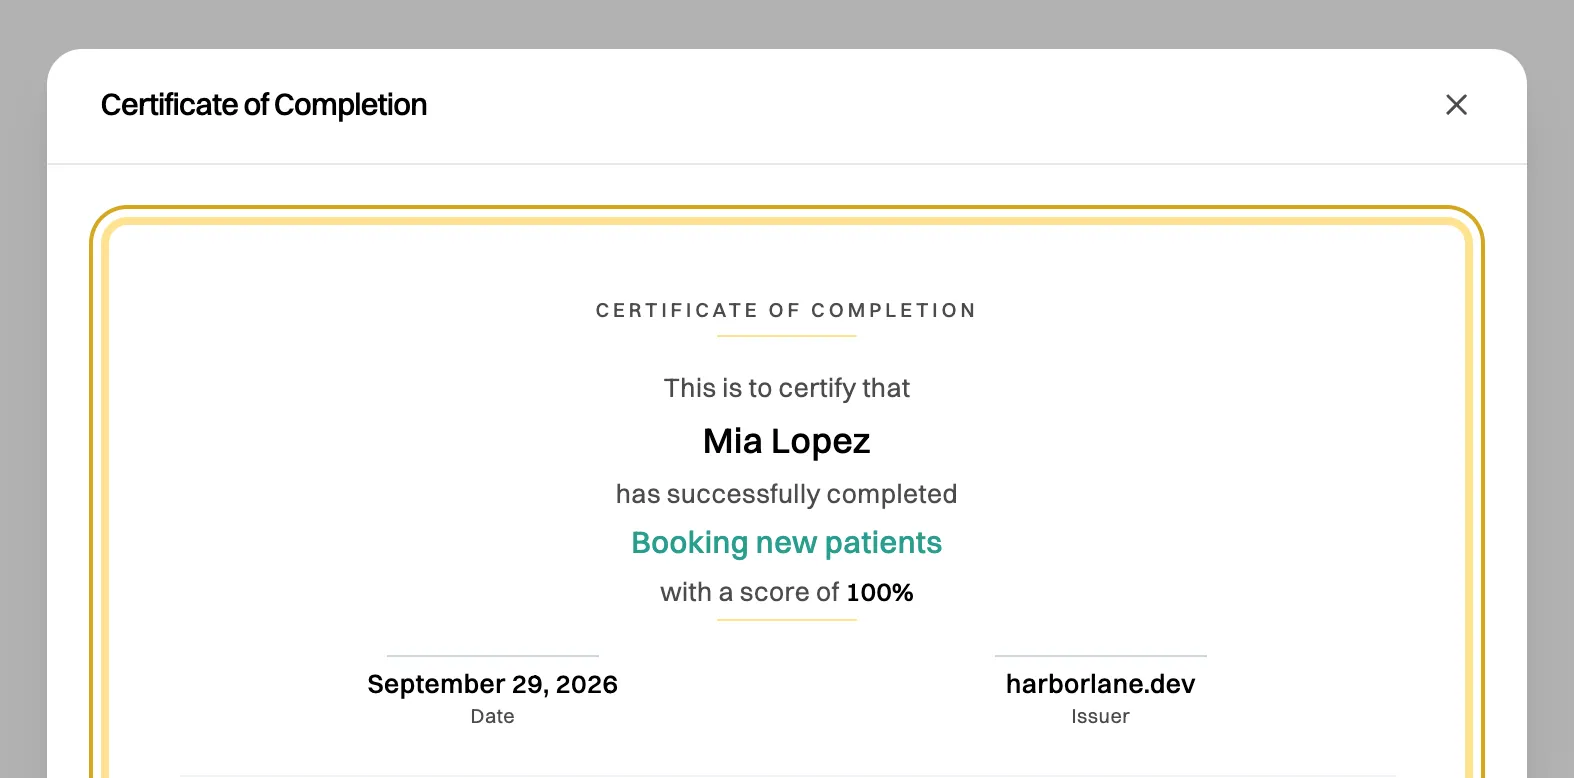The height and width of the screenshot is (778, 1574).
Task: Click the spaced CERTIFICATE OF COMPLETION heading
Action: point(787,311)
